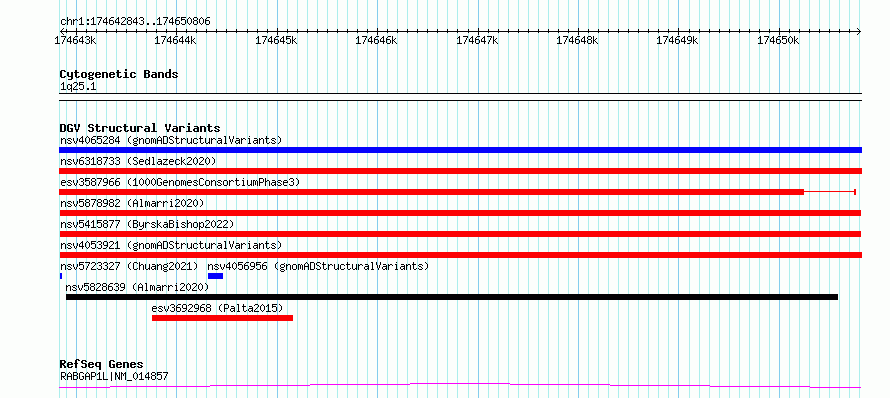Click the black nsv5828639 variant bar
This screenshot has width=890, height=398.
coord(452,297)
